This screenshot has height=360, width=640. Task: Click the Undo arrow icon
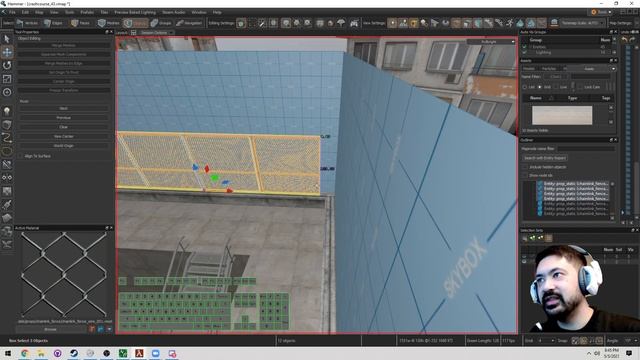pyautogui.click(x=624, y=40)
